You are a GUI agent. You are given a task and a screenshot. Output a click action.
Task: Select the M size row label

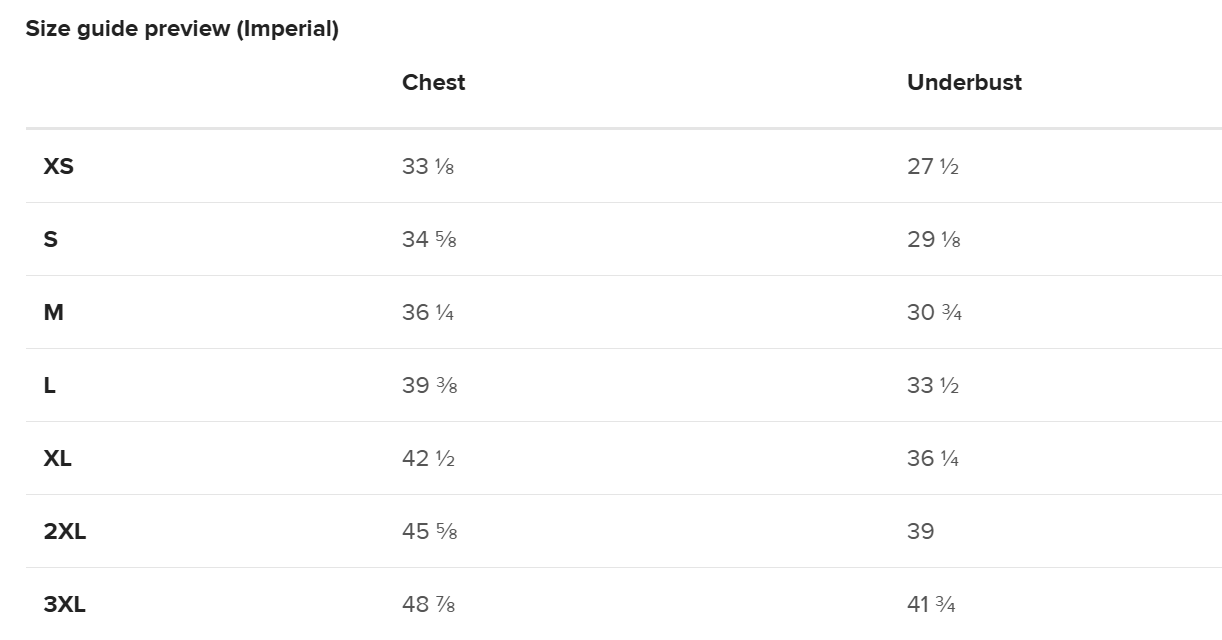click(54, 312)
